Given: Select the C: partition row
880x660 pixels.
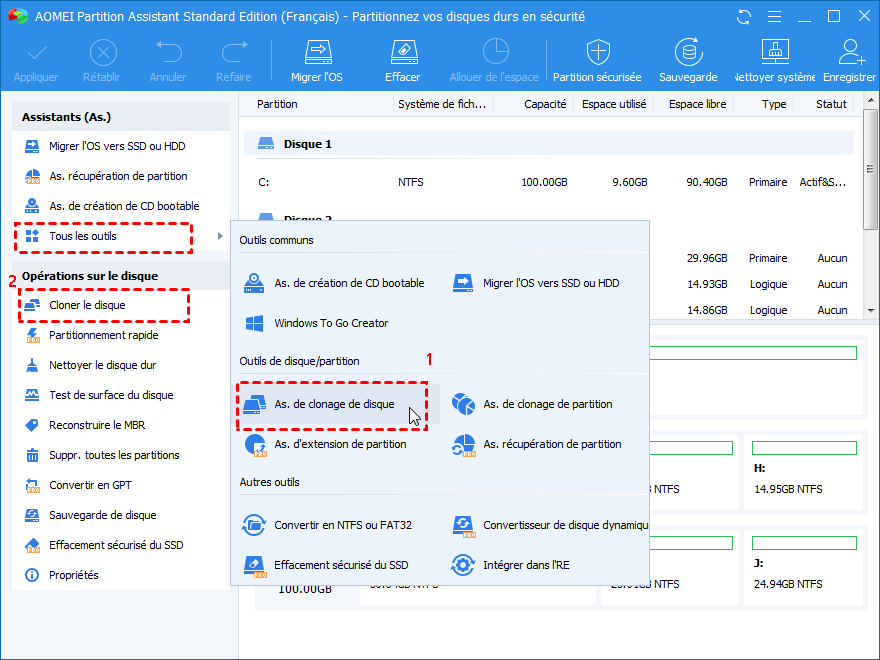Looking at the screenshot, I should pos(549,182).
